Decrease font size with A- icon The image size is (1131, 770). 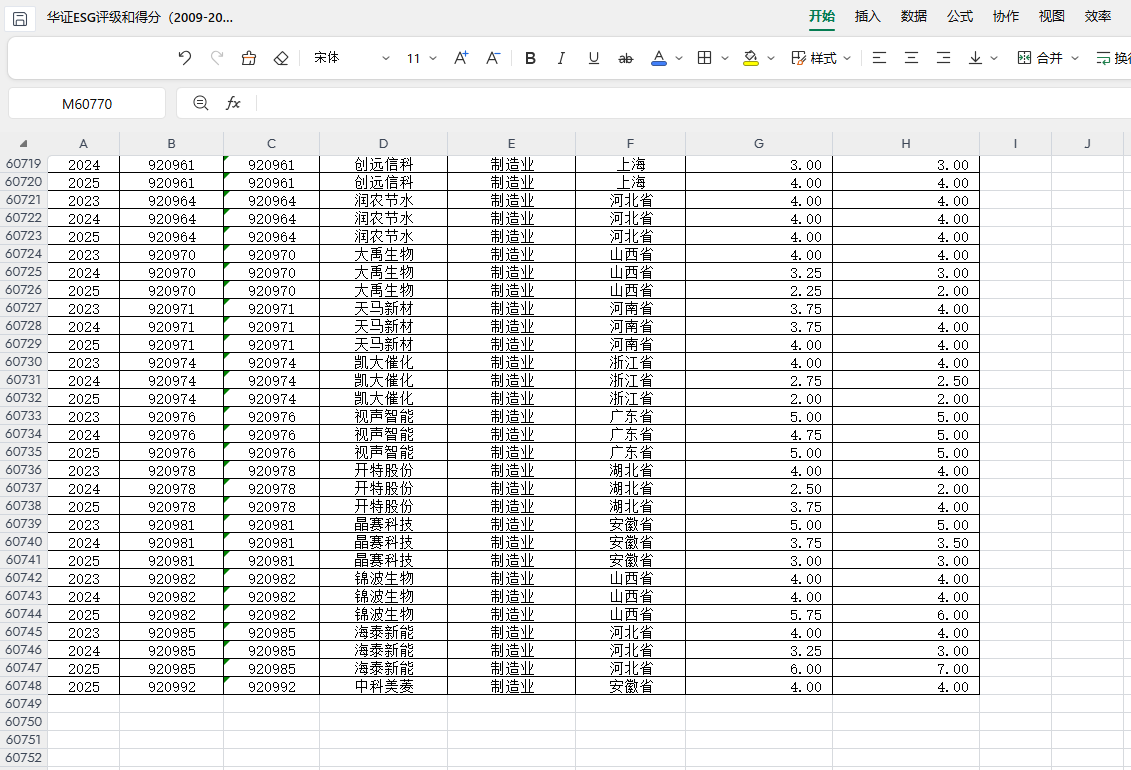(493, 58)
